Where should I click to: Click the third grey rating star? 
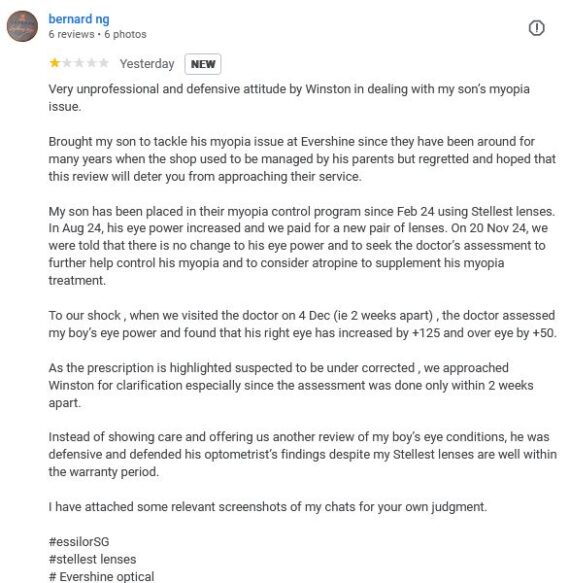tap(79, 63)
